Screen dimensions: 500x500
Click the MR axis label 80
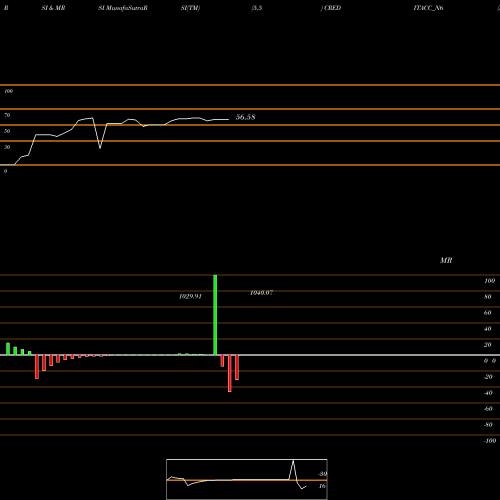(488, 297)
